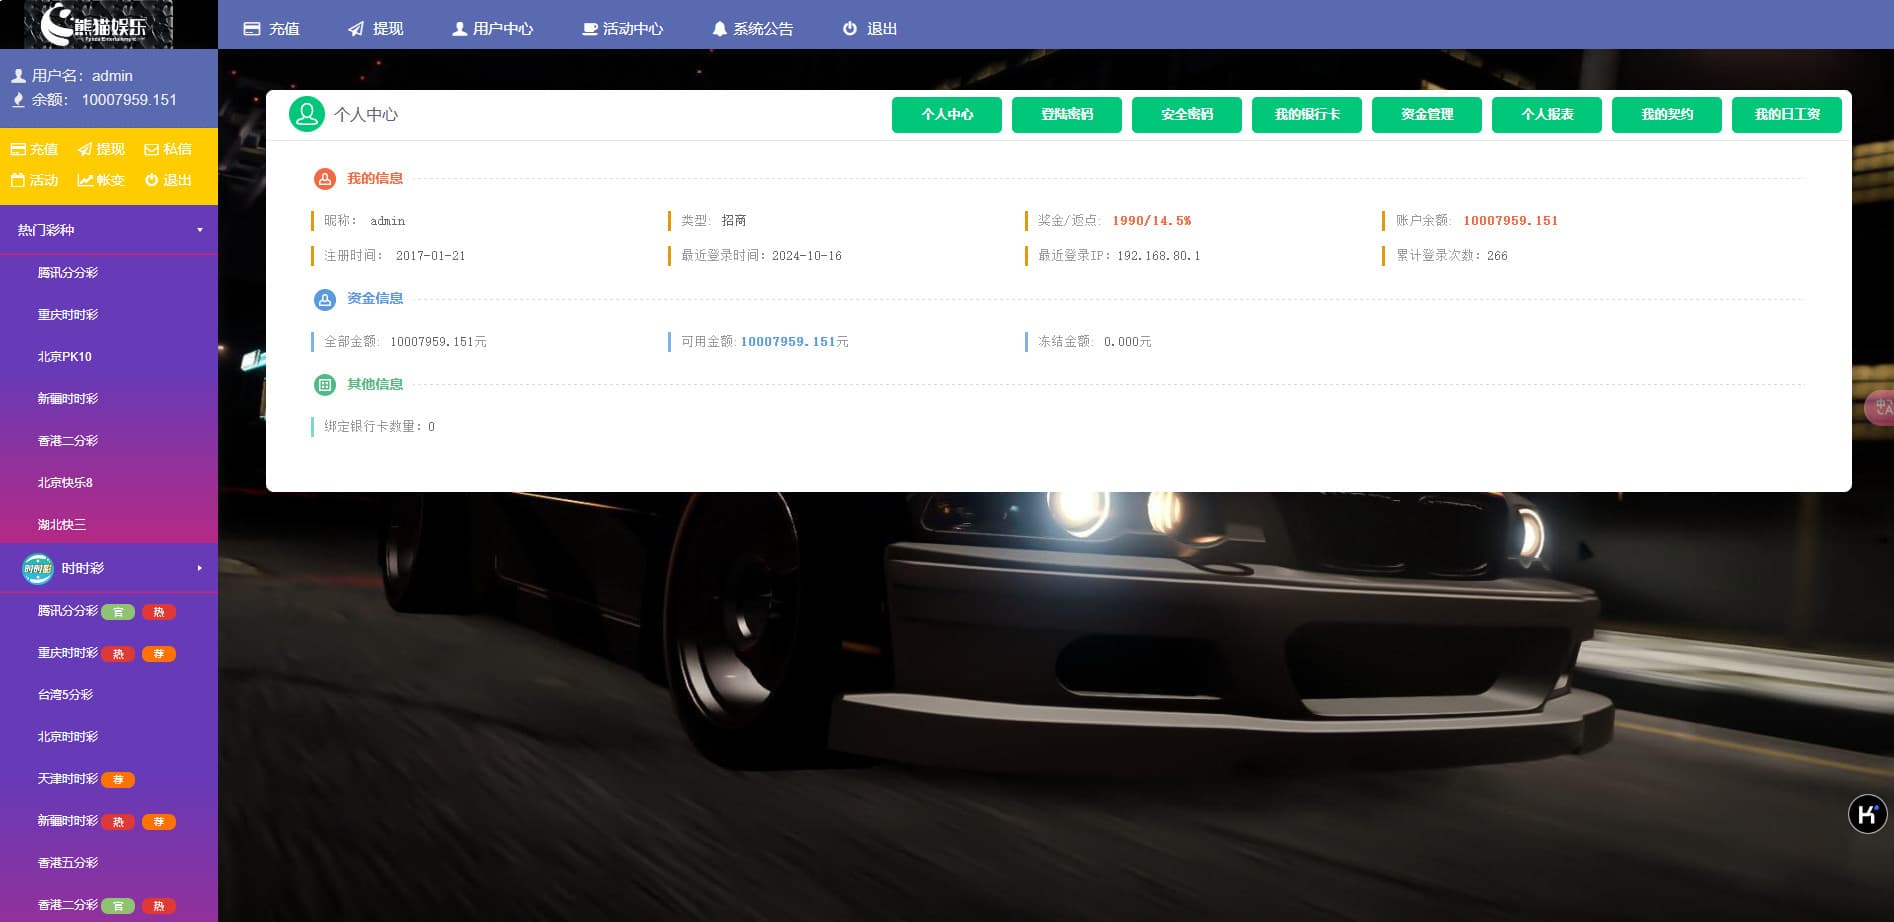Image resolution: width=1894 pixels, height=922 pixels.
Task: Click the 我的日工资 button
Action: 1786,115
